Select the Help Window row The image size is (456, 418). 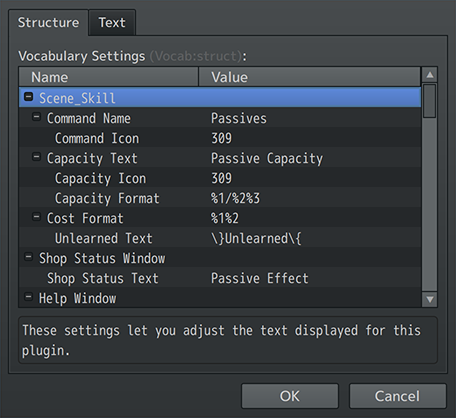click(x=220, y=298)
